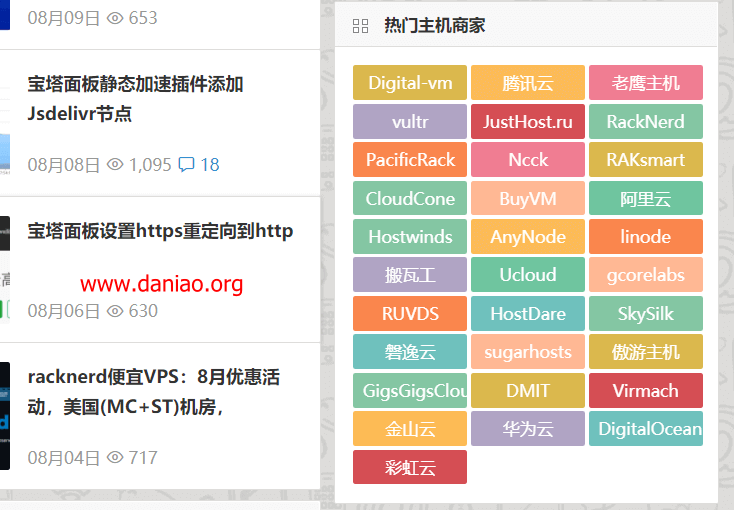This screenshot has height=510, width=734.
Task: Open the GigsGigsCloud tag
Action: coord(410,391)
